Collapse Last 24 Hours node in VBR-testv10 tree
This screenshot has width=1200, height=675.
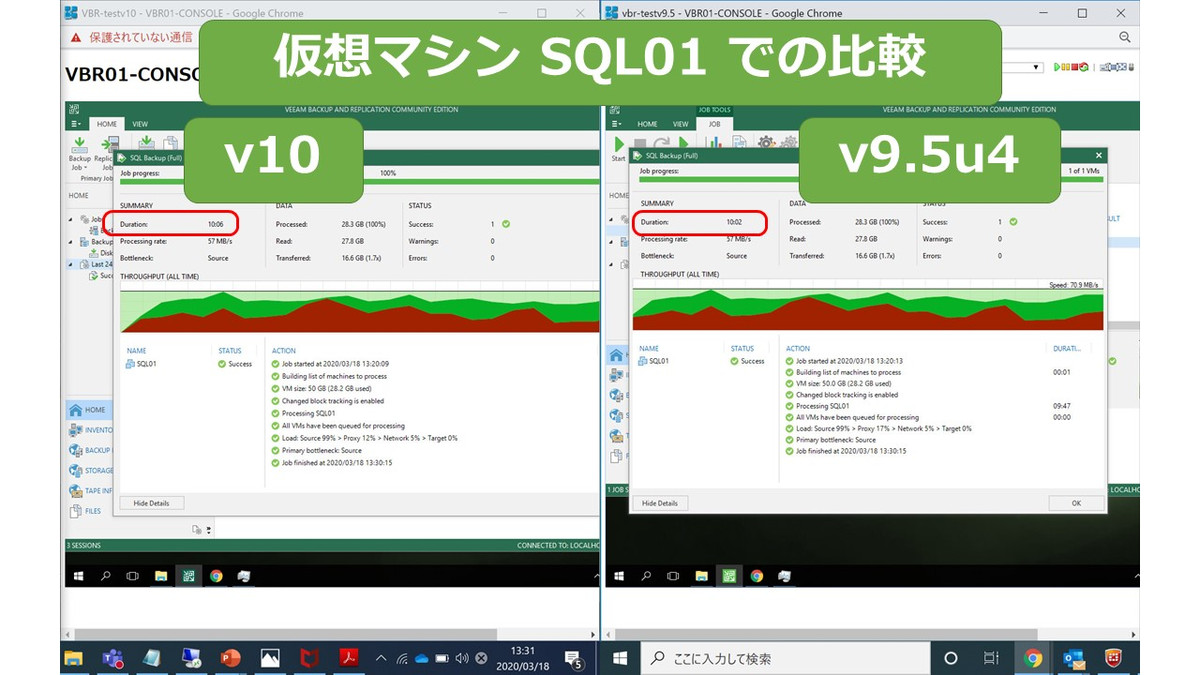coord(70,264)
